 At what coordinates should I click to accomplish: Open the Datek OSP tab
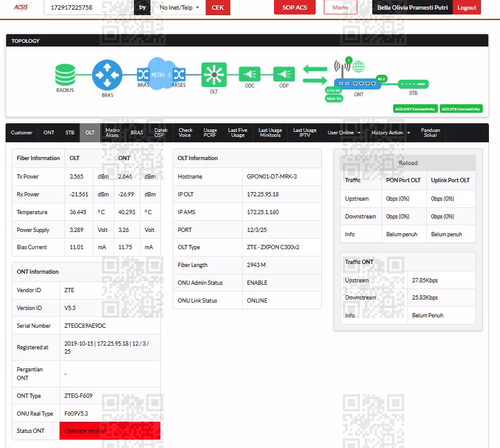pos(161,133)
